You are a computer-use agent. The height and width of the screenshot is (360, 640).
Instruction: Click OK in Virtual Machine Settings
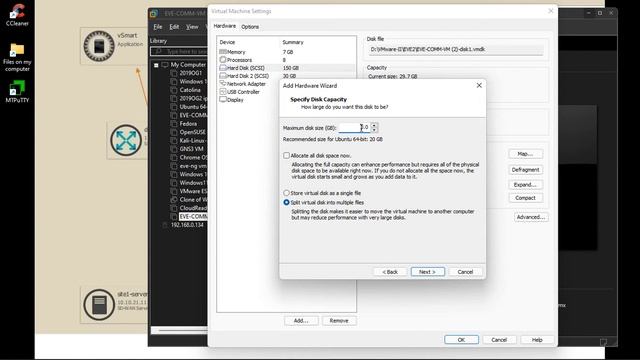point(461,340)
